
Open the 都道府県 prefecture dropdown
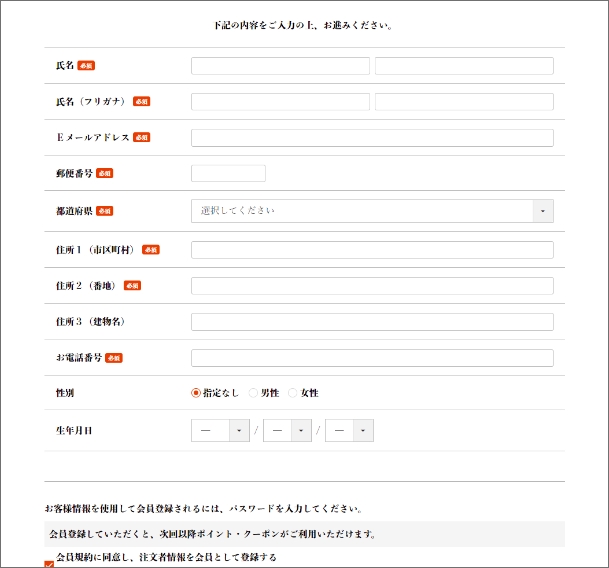362,211
